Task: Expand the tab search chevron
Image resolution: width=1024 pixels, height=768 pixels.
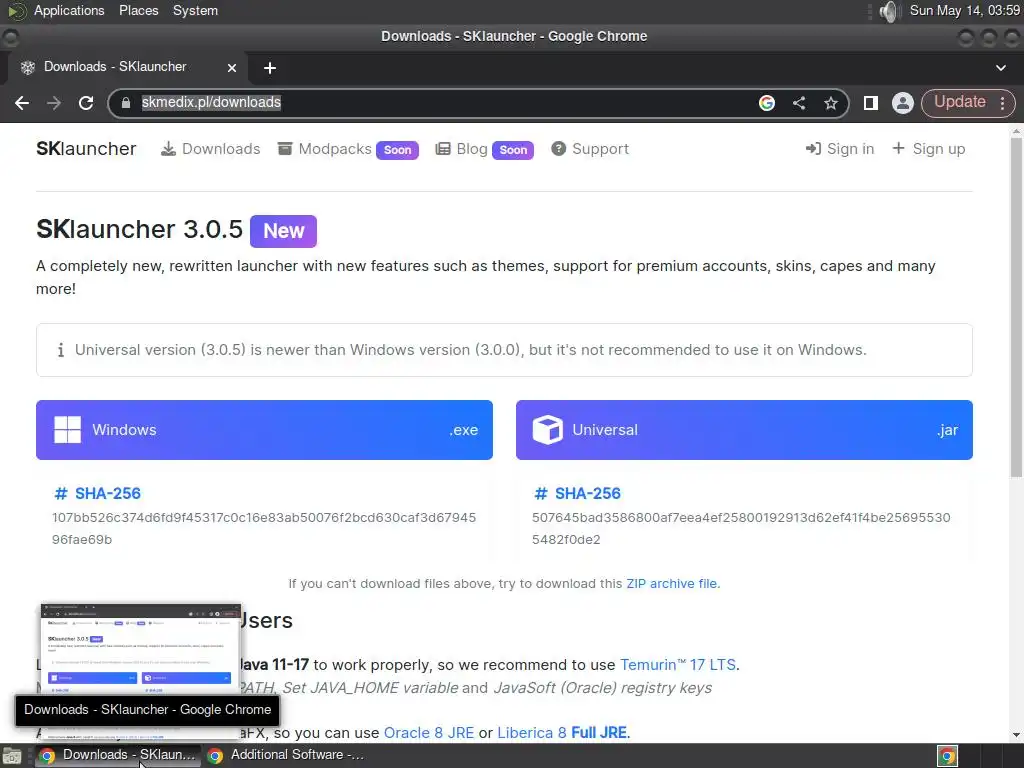Action: click(x=1000, y=68)
